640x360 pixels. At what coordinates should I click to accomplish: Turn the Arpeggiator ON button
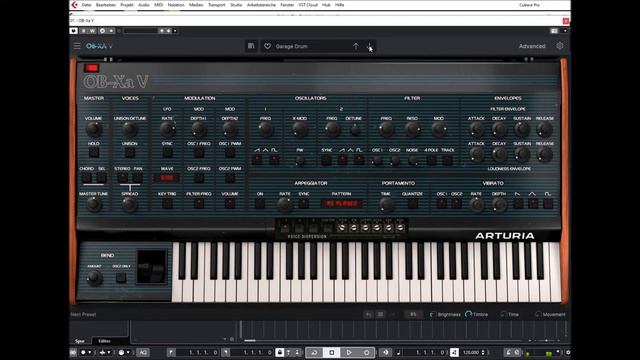(260, 203)
